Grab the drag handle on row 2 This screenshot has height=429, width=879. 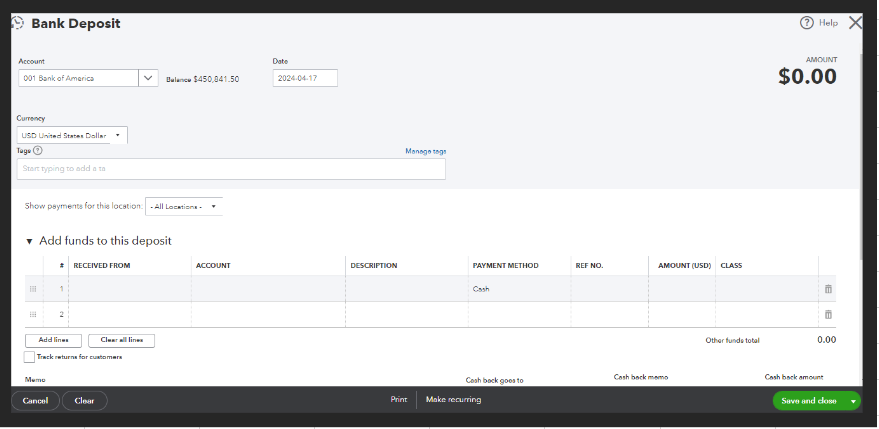[33, 315]
